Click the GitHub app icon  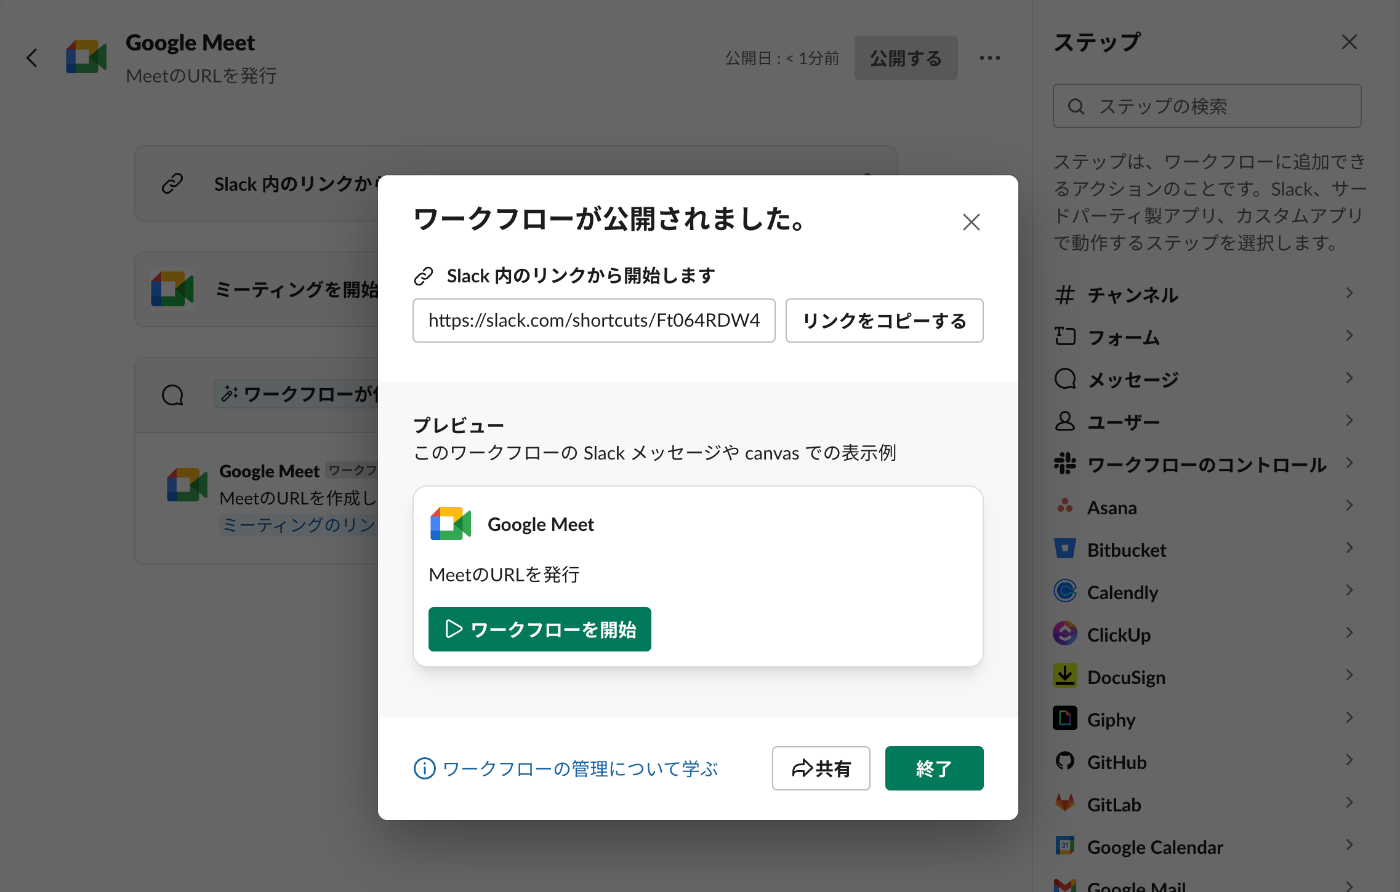1065,761
